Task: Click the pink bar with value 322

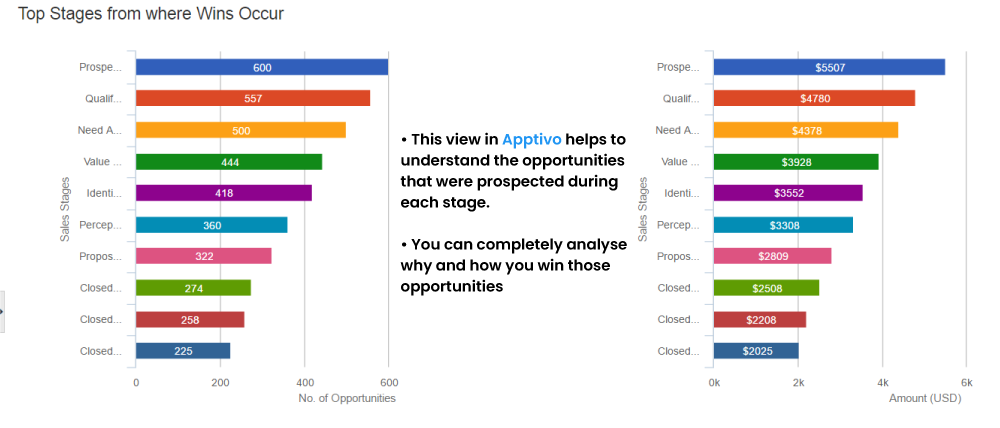Action: point(204,256)
